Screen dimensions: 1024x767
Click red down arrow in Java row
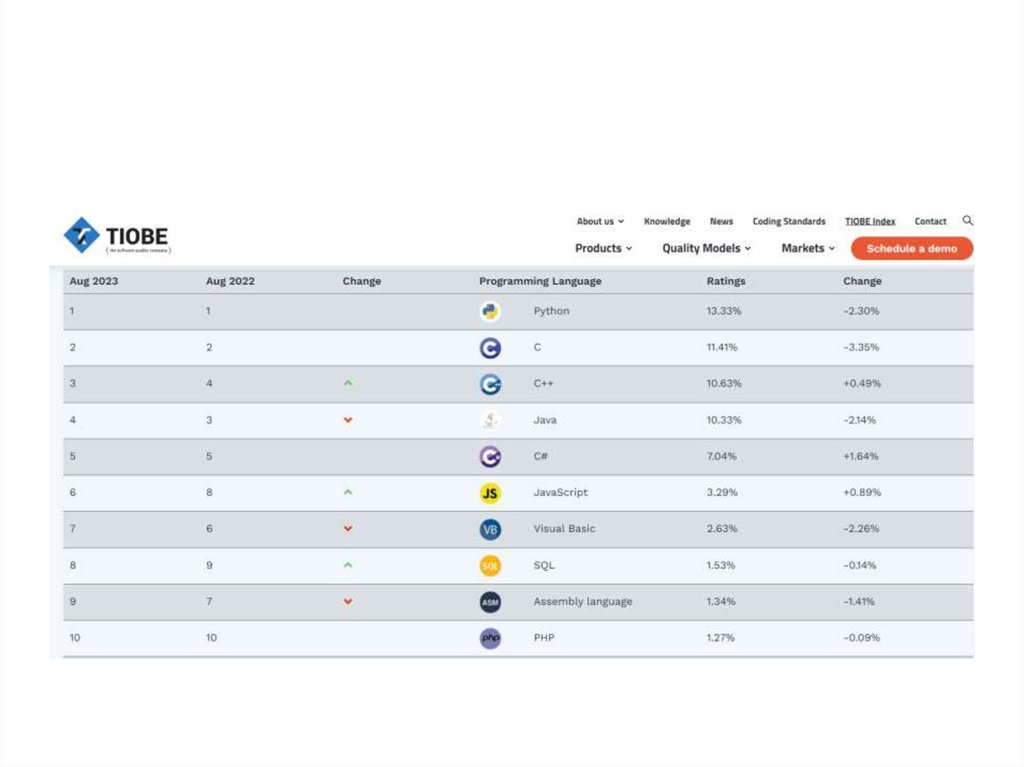pyautogui.click(x=348, y=420)
